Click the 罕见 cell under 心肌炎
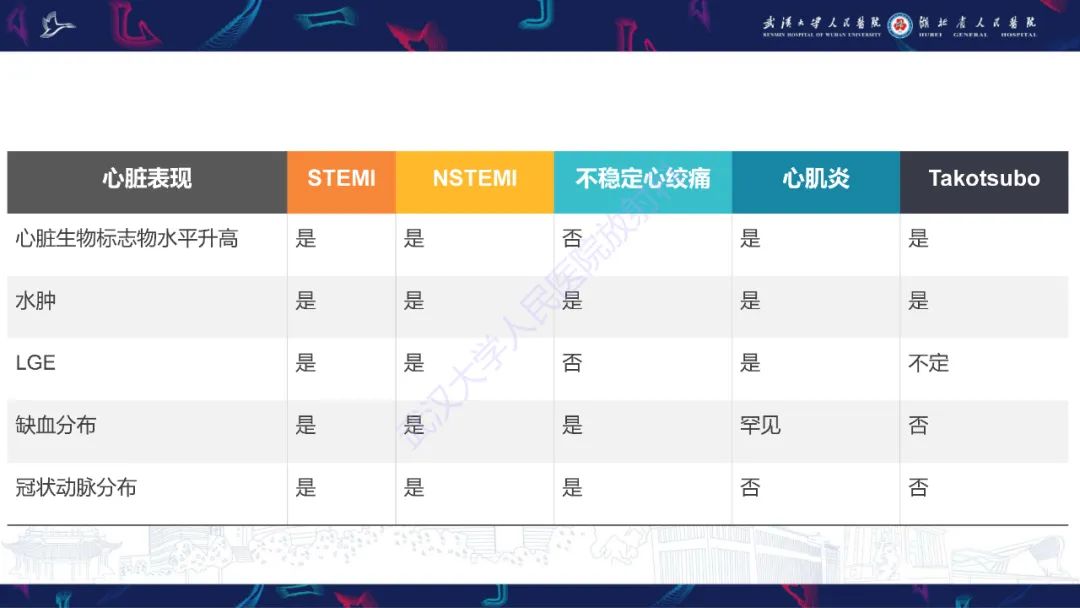Image resolution: width=1080 pixels, height=608 pixels. tap(760, 425)
